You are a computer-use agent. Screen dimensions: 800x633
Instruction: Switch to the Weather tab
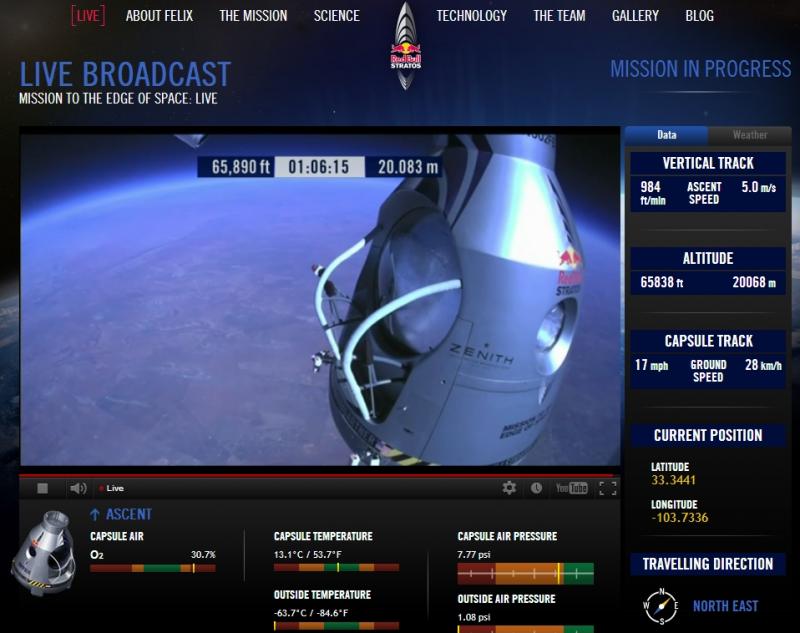749,135
